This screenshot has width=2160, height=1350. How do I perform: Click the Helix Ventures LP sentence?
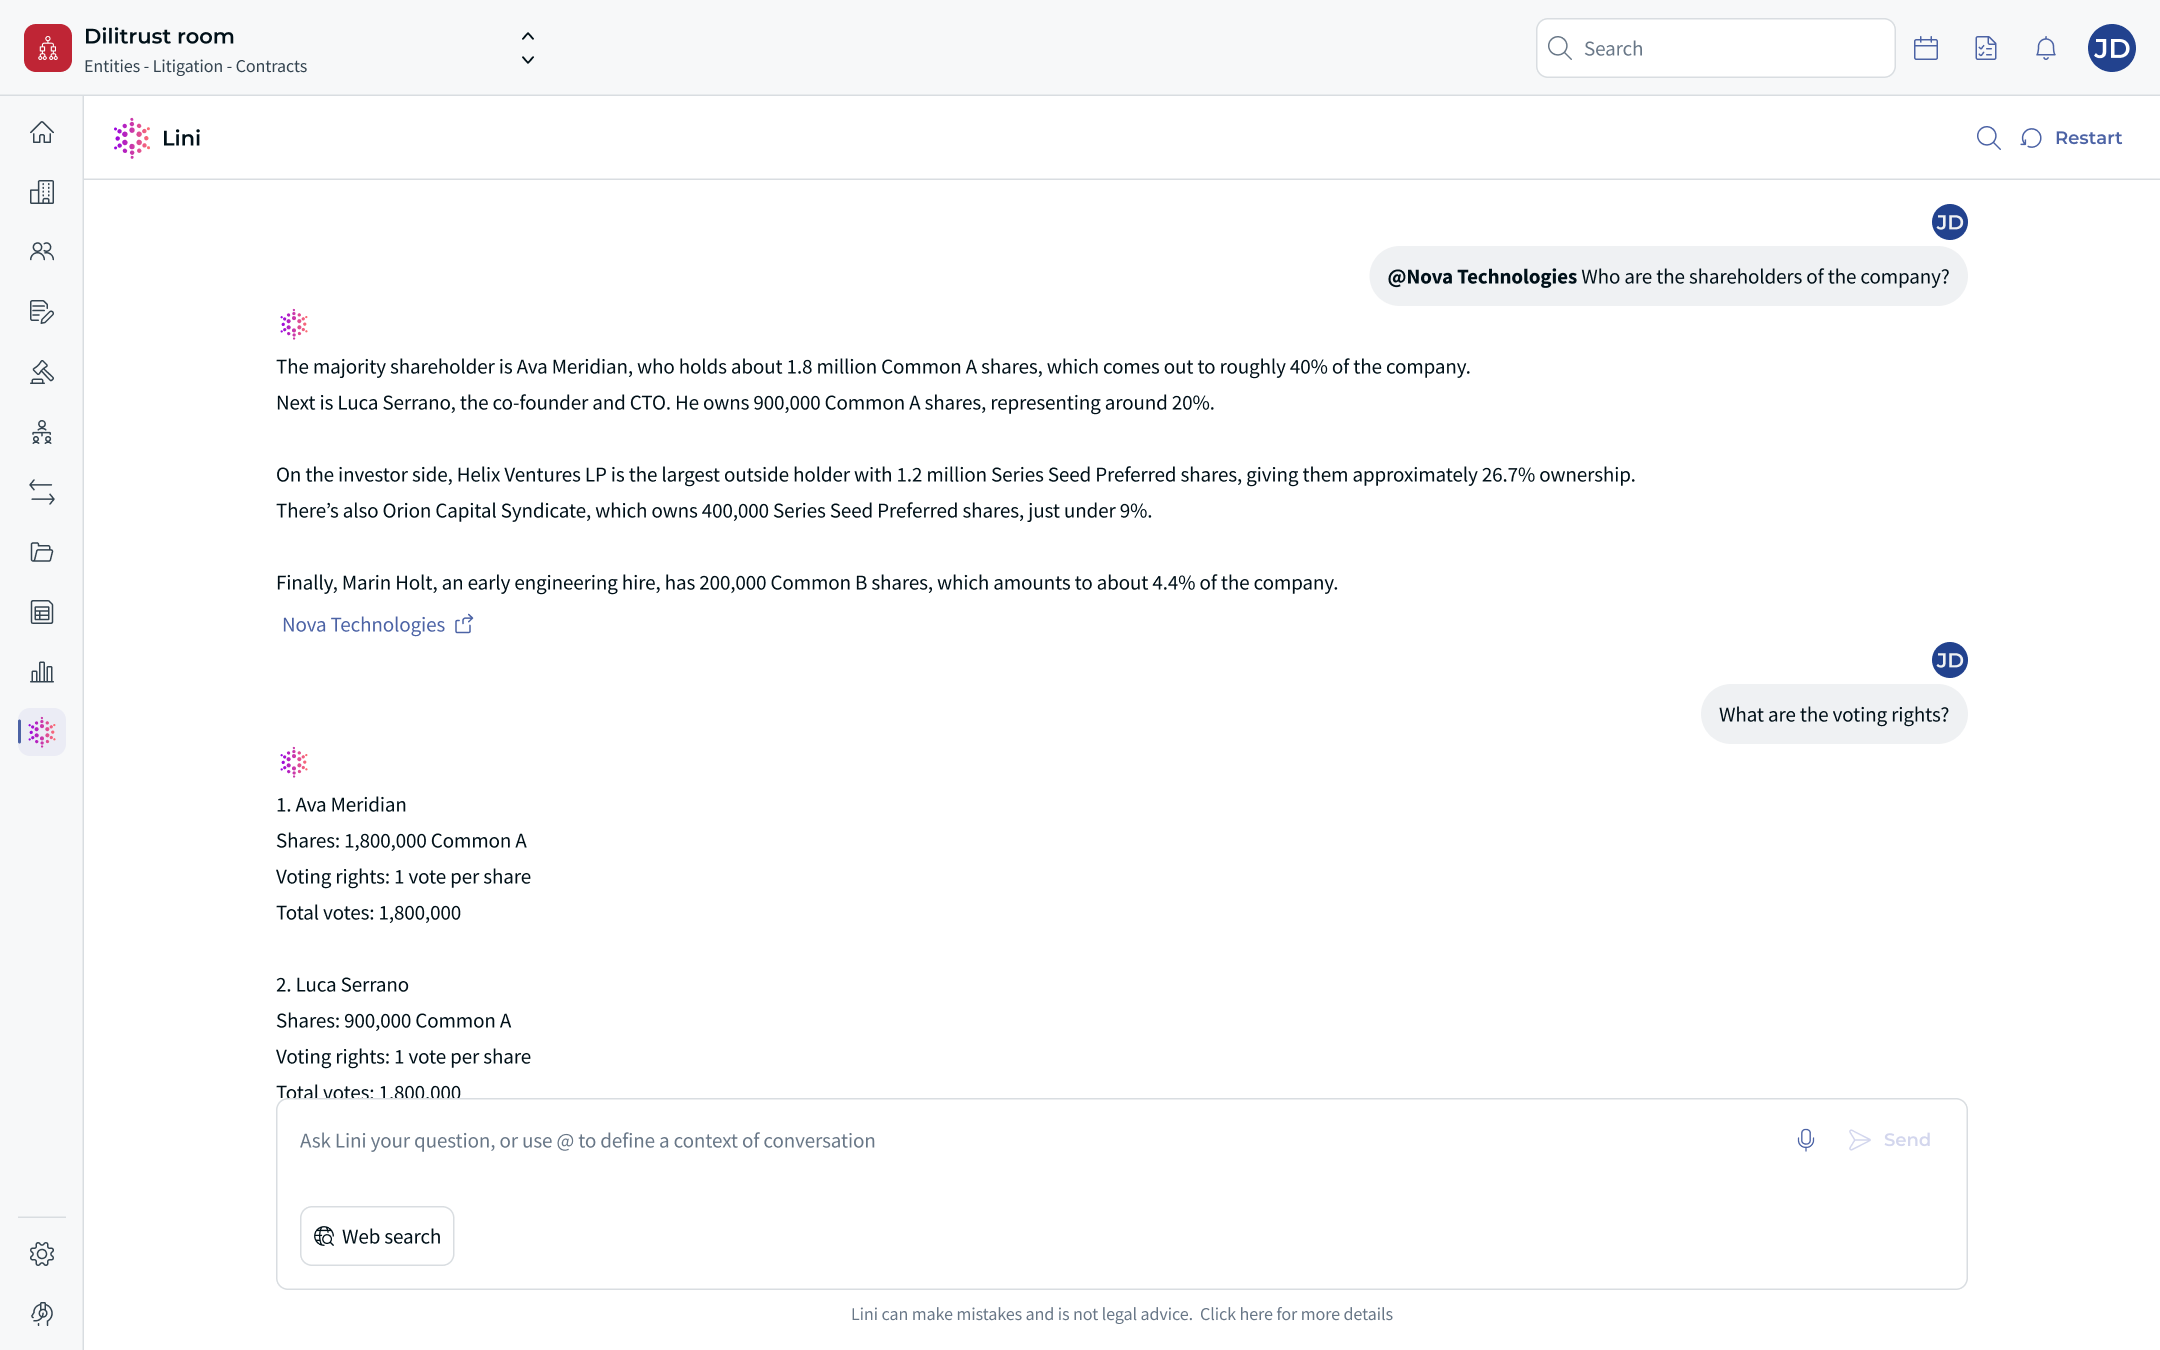pos(955,475)
